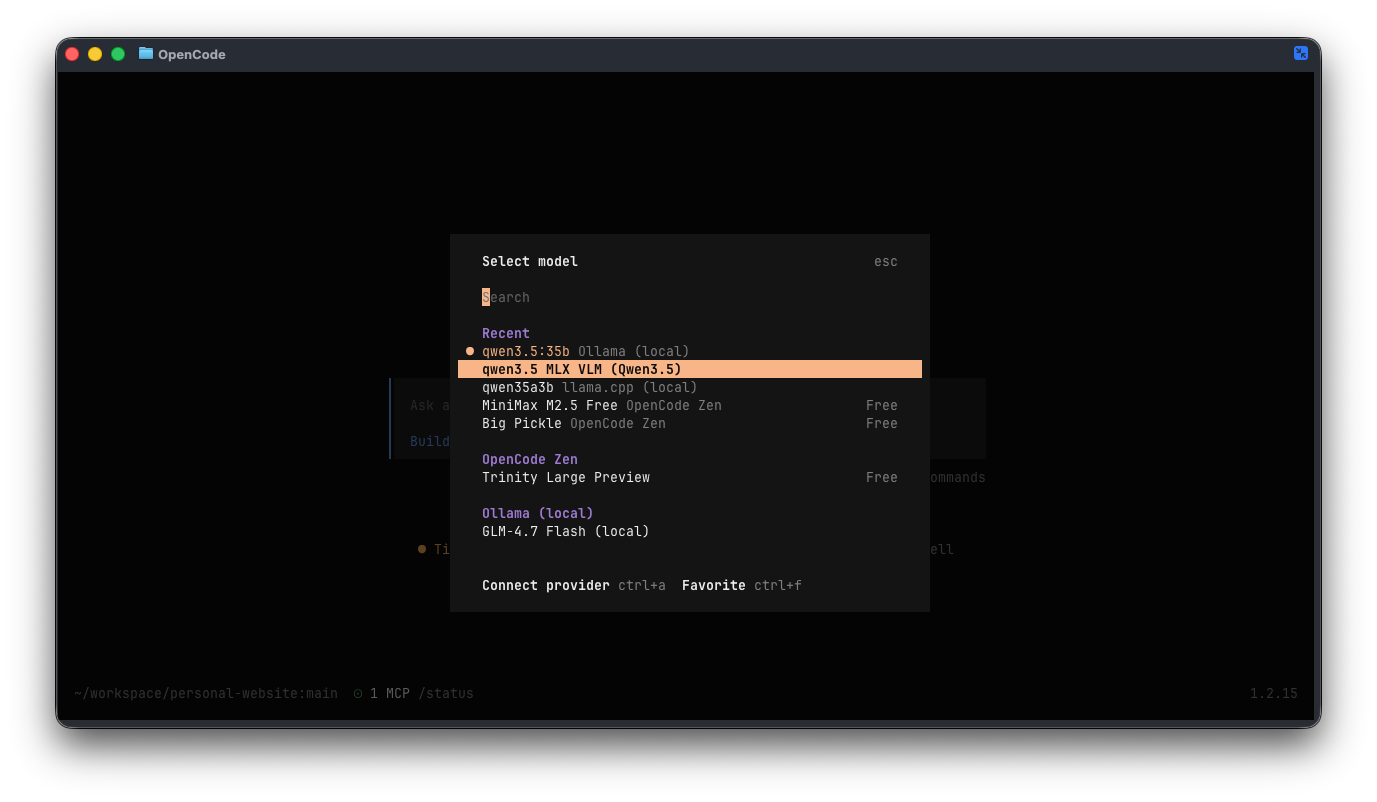The width and height of the screenshot is (1377, 802).
Task: Select the qwen3.5:35b Ollama model
Action: [585, 351]
